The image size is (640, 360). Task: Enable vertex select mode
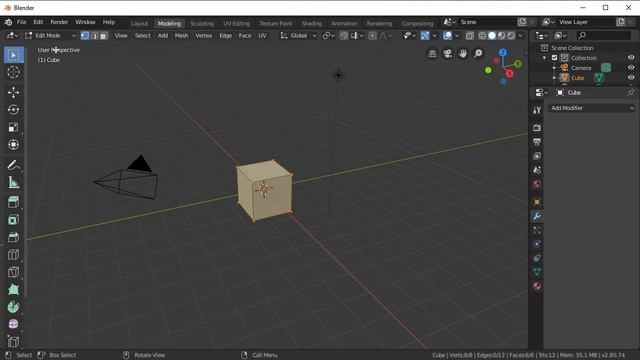(x=85, y=36)
